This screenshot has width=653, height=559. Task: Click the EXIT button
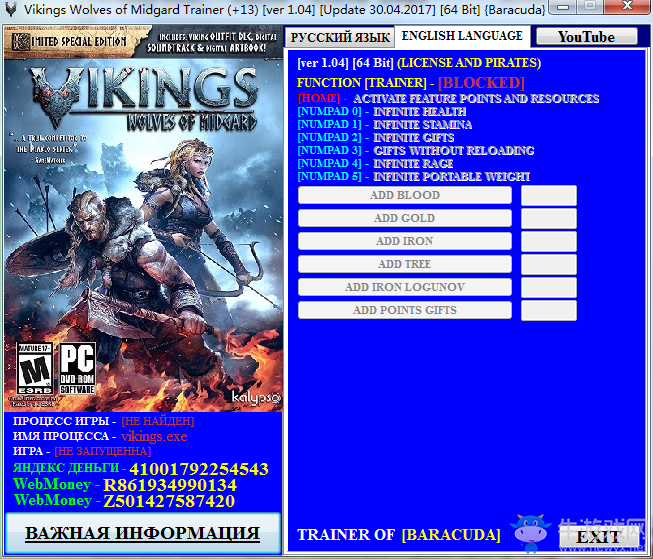pyautogui.click(x=598, y=537)
